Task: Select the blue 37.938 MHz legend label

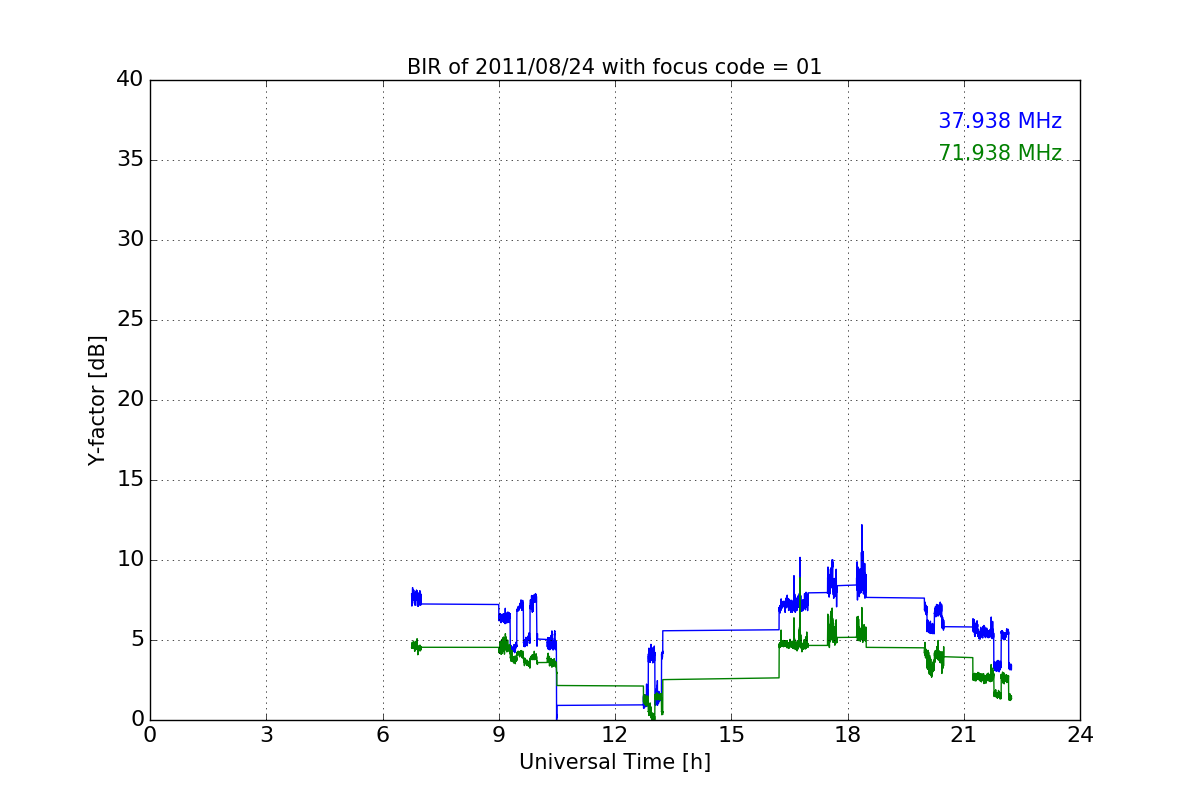Action: coord(1000,121)
